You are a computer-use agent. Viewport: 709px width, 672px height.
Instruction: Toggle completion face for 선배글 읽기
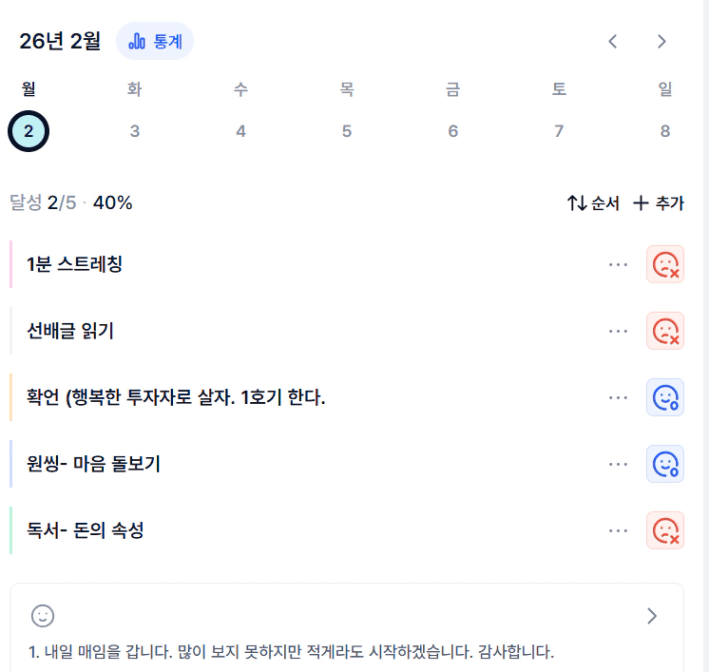pos(665,331)
